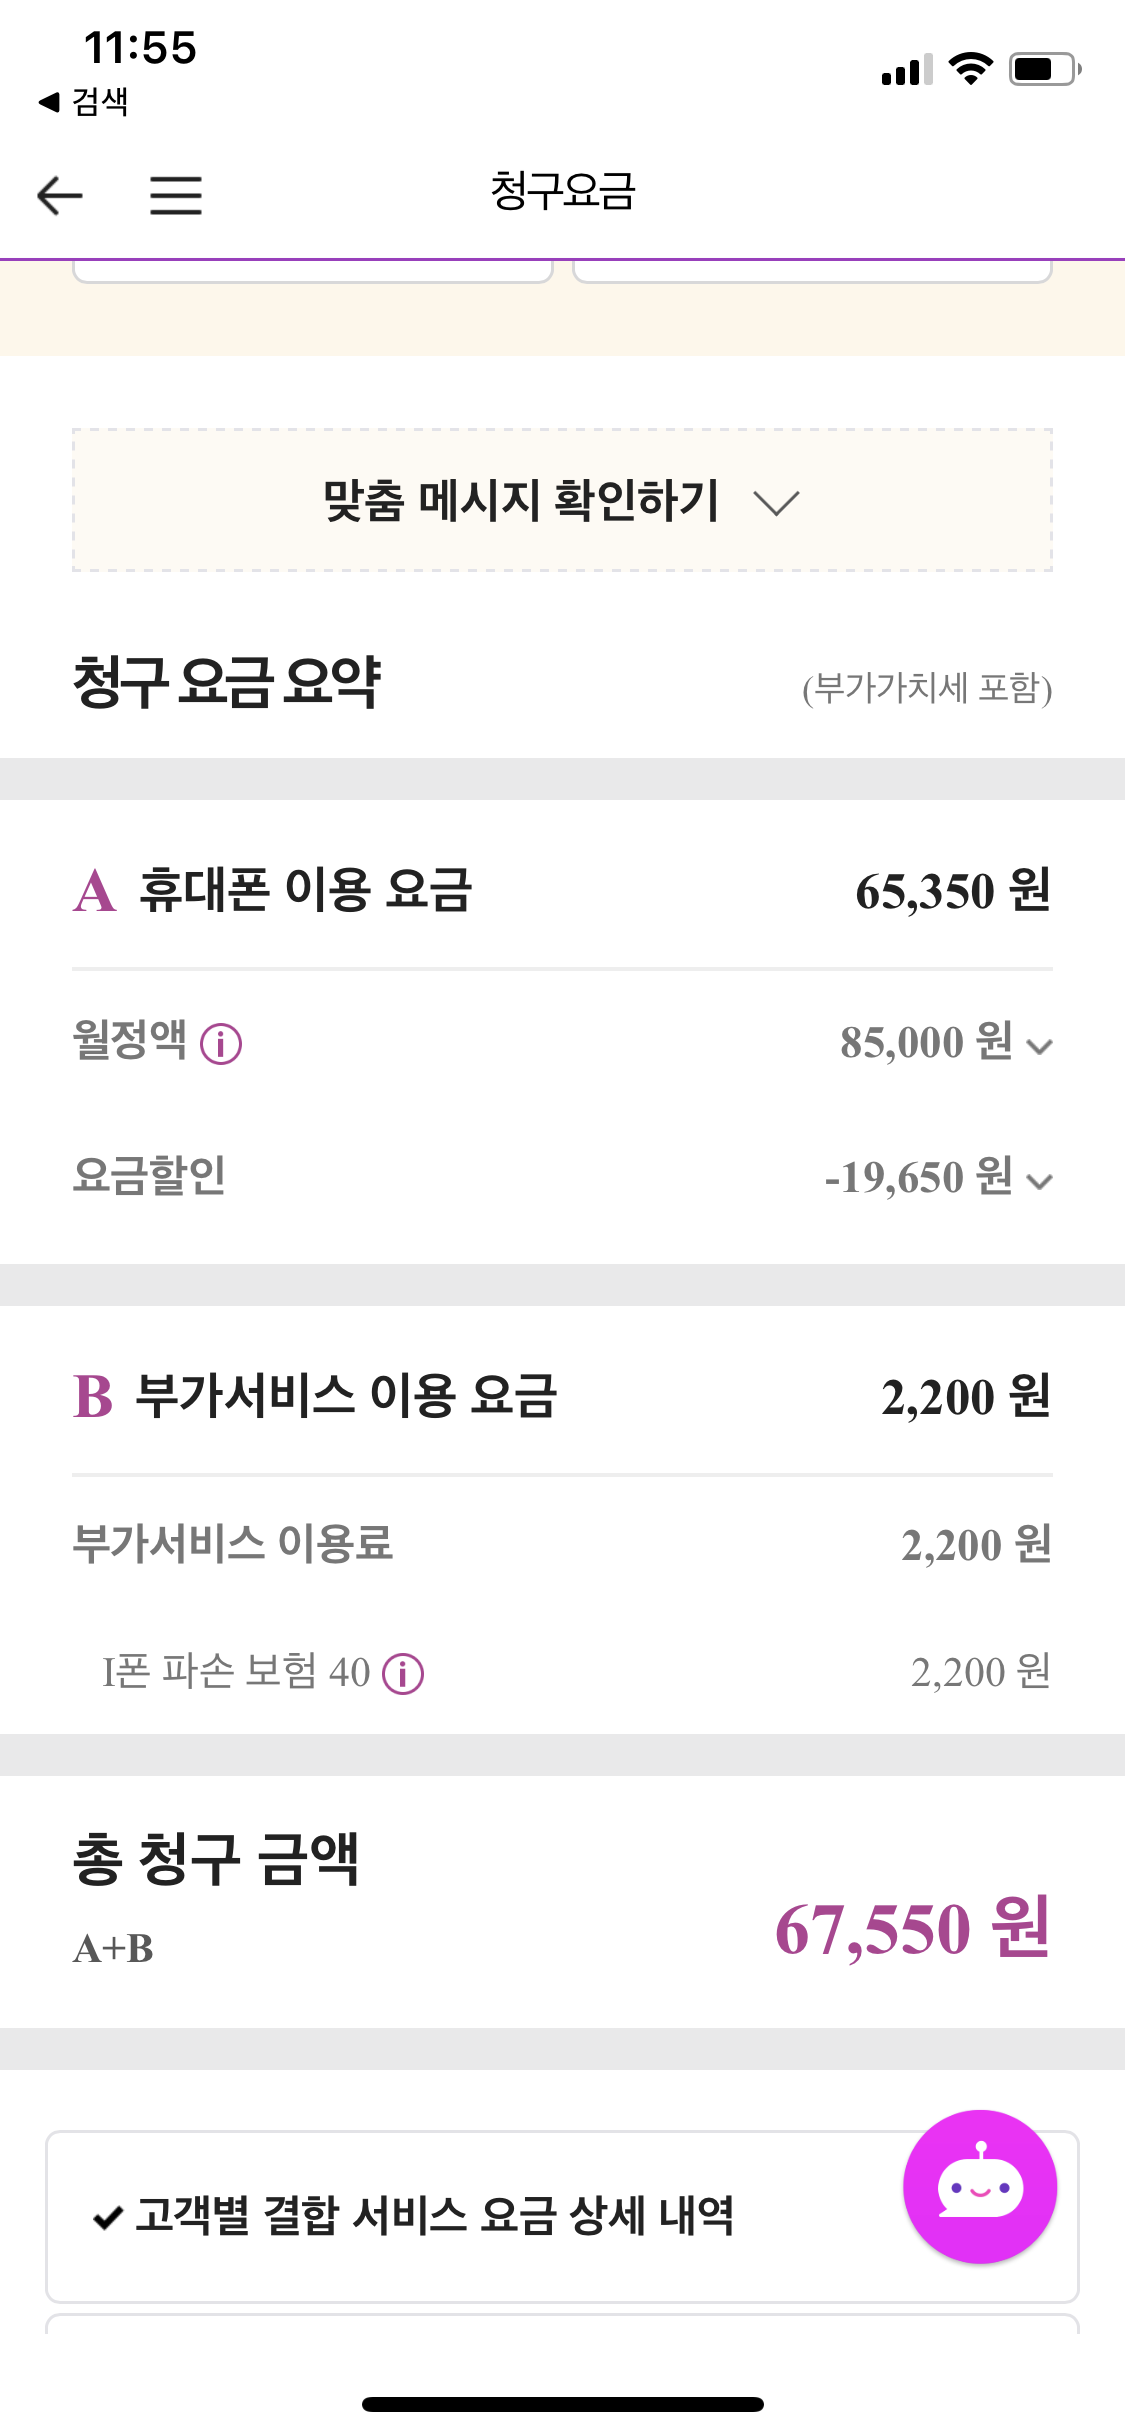Open the chatbot assistant button

[x=979, y=2187]
